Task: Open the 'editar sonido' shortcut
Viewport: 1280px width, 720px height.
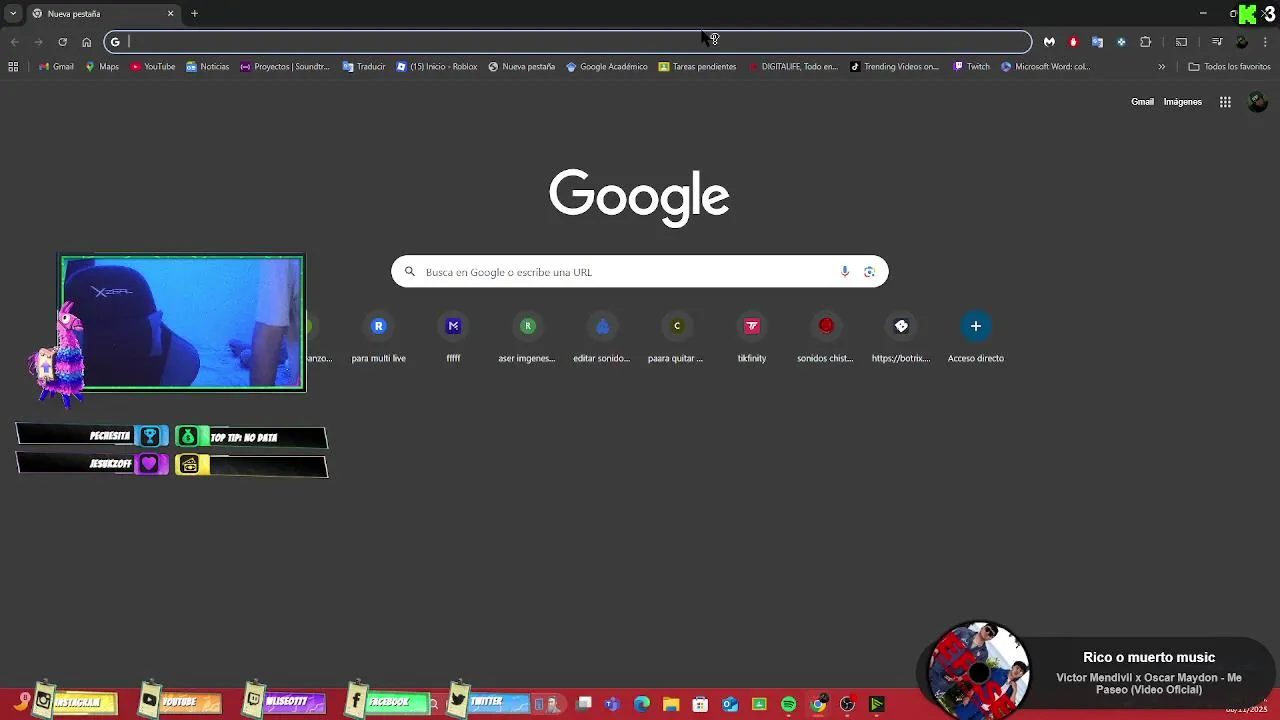Action: tap(602, 338)
